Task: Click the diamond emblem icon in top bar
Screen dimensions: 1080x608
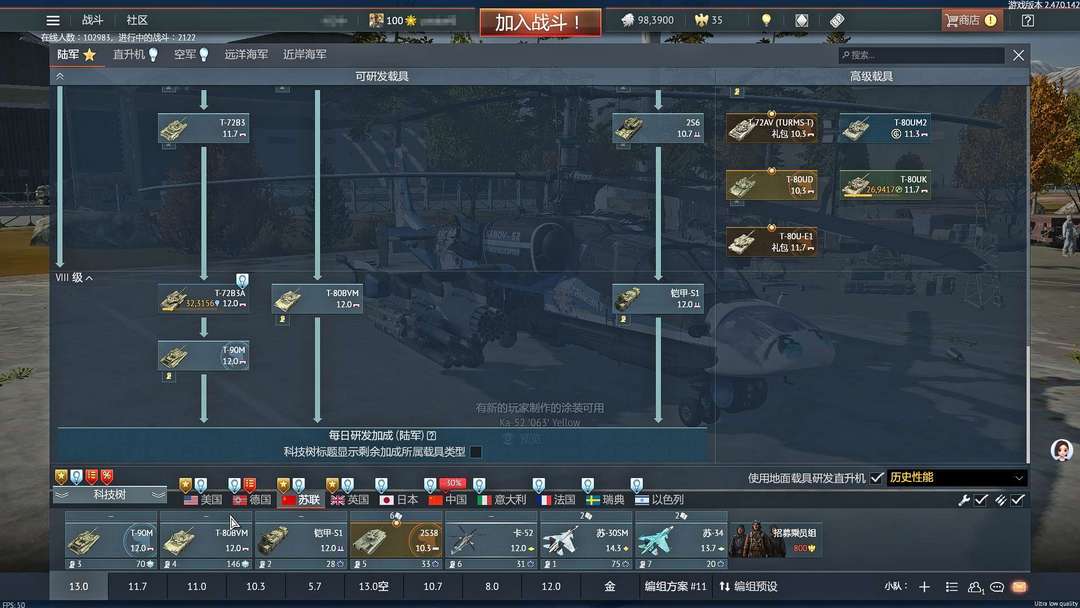Action: click(x=801, y=21)
